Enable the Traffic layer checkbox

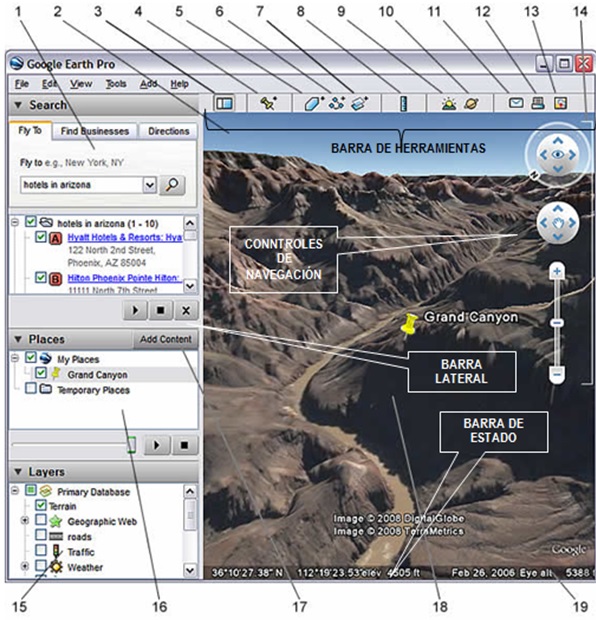pyautogui.click(x=41, y=550)
